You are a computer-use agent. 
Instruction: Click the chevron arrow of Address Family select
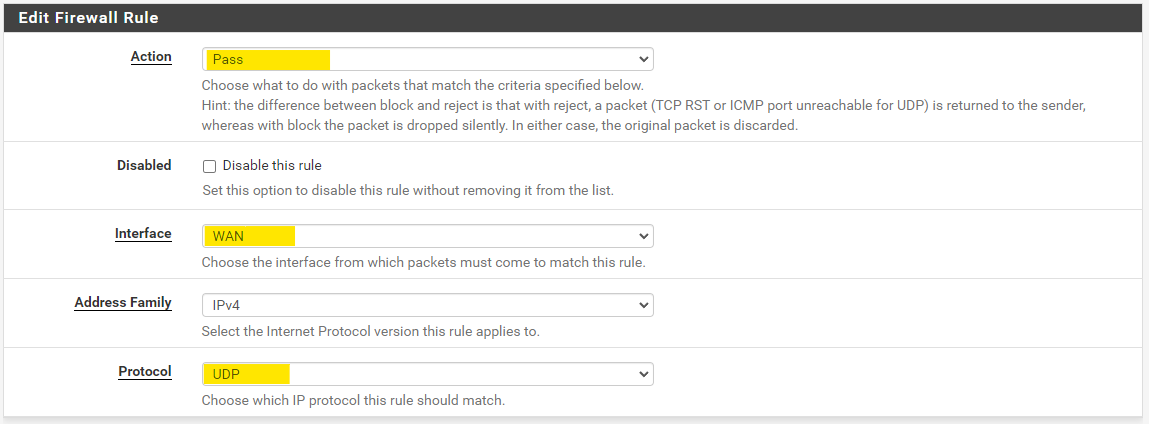[x=643, y=305]
